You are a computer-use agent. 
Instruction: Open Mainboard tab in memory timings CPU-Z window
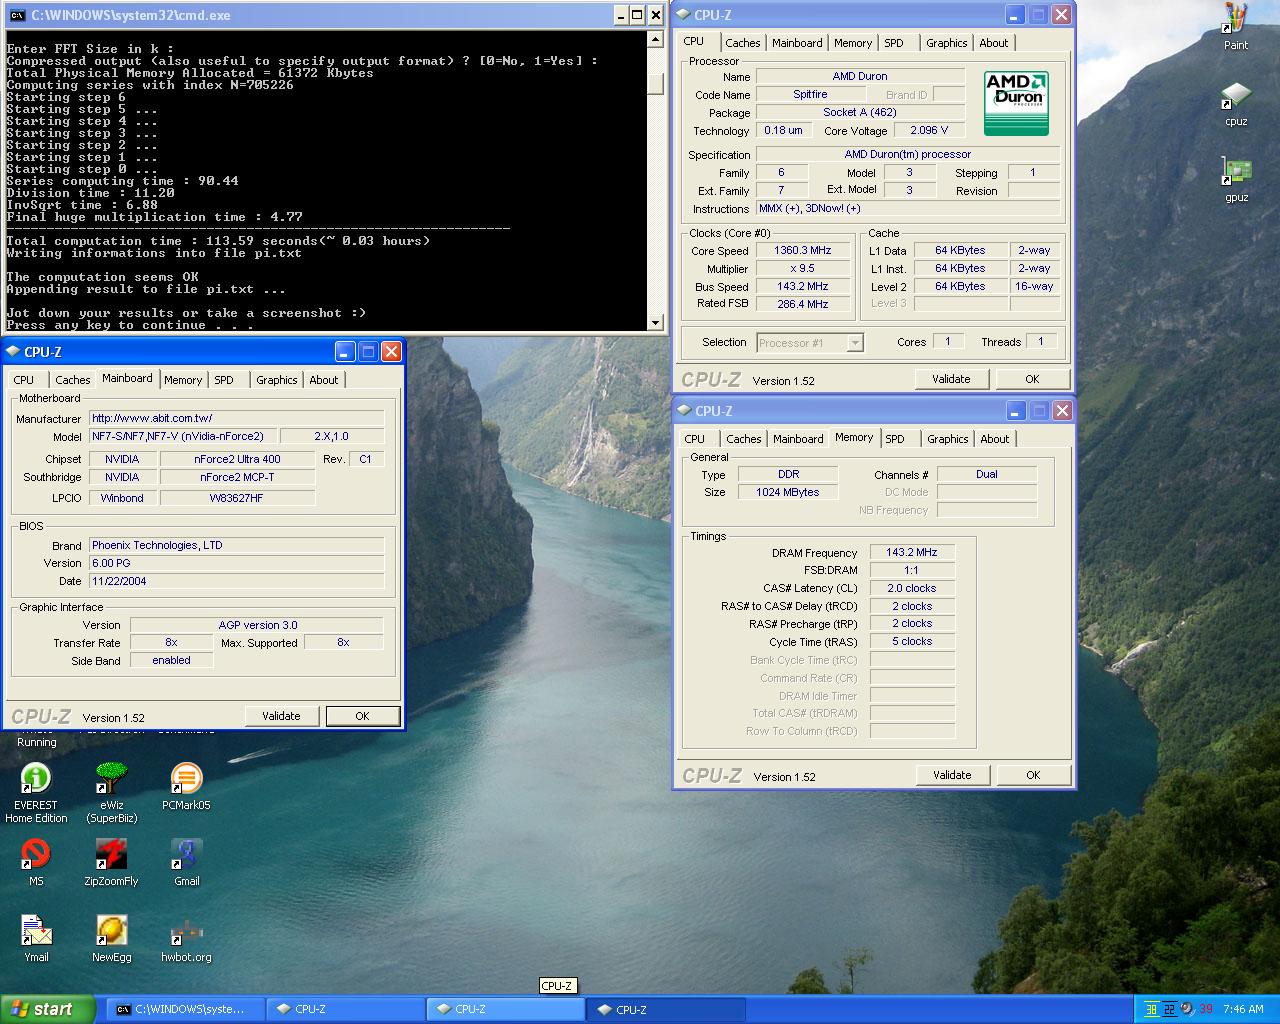click(x=798, y=439)
